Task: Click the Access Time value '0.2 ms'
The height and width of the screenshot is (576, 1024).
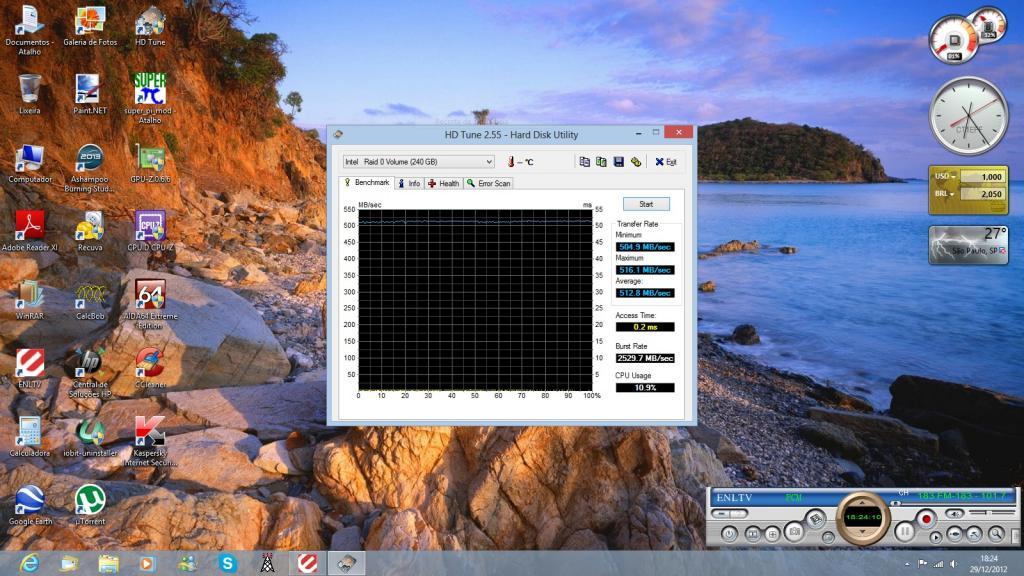Action: (645, 327)
